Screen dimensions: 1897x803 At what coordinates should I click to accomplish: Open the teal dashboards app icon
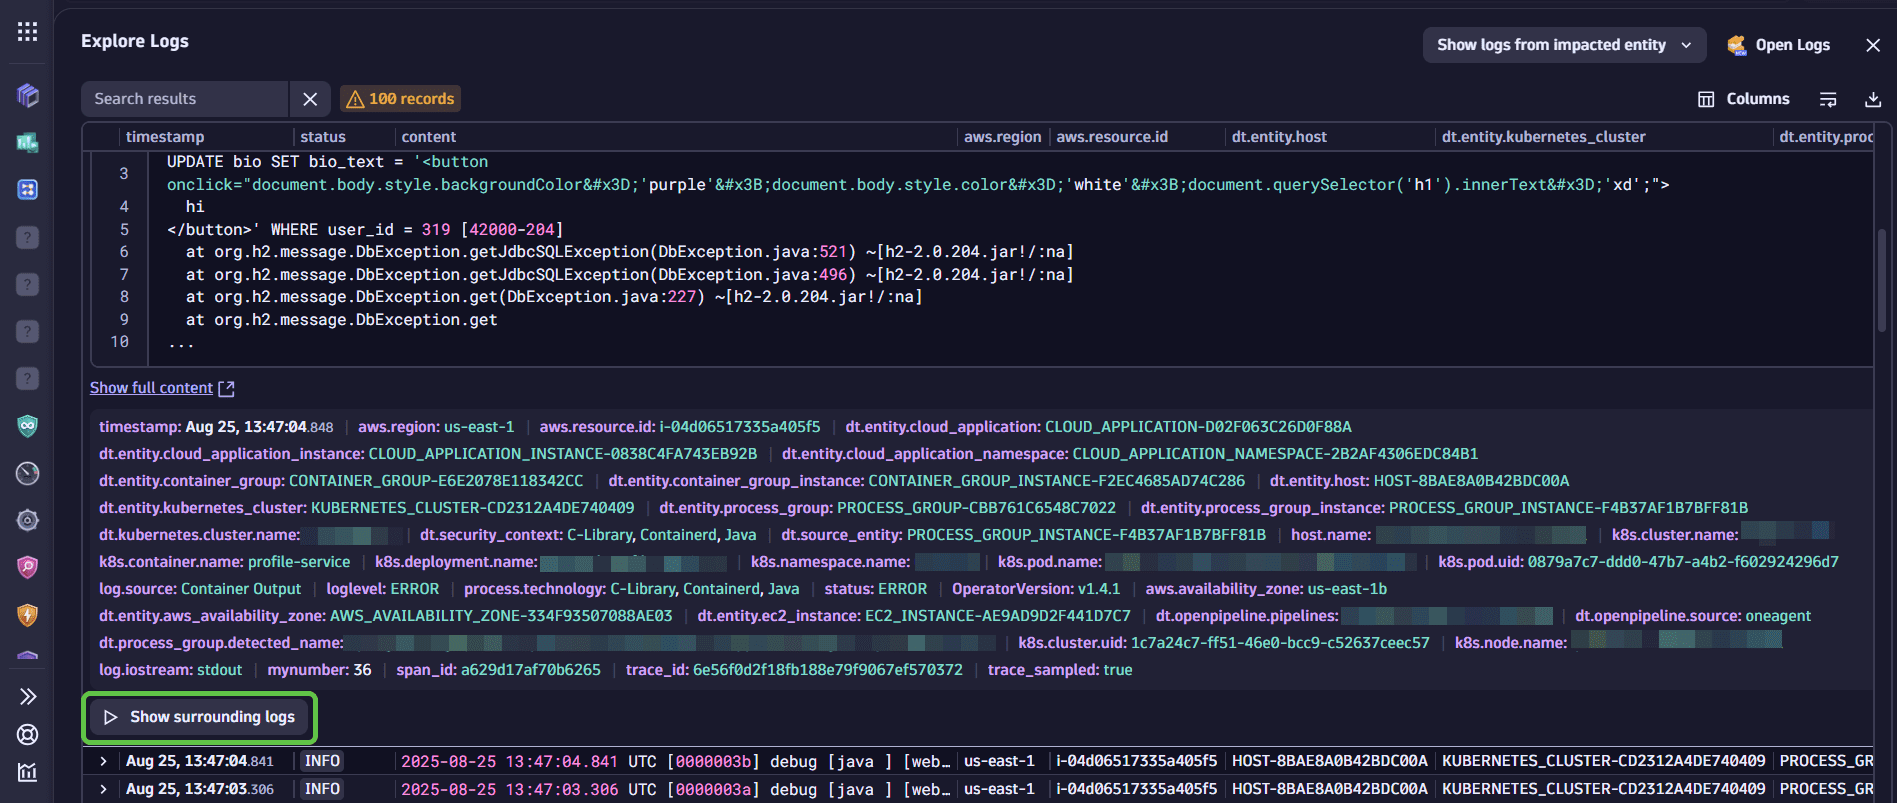coord(28,142)
